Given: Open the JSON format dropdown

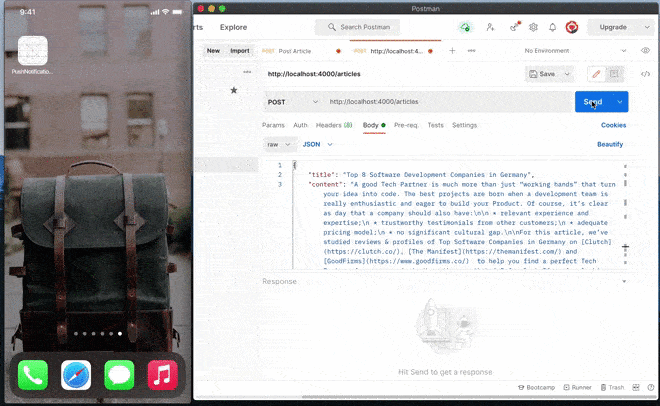Looking at the screenshot, I should (318, 144).
